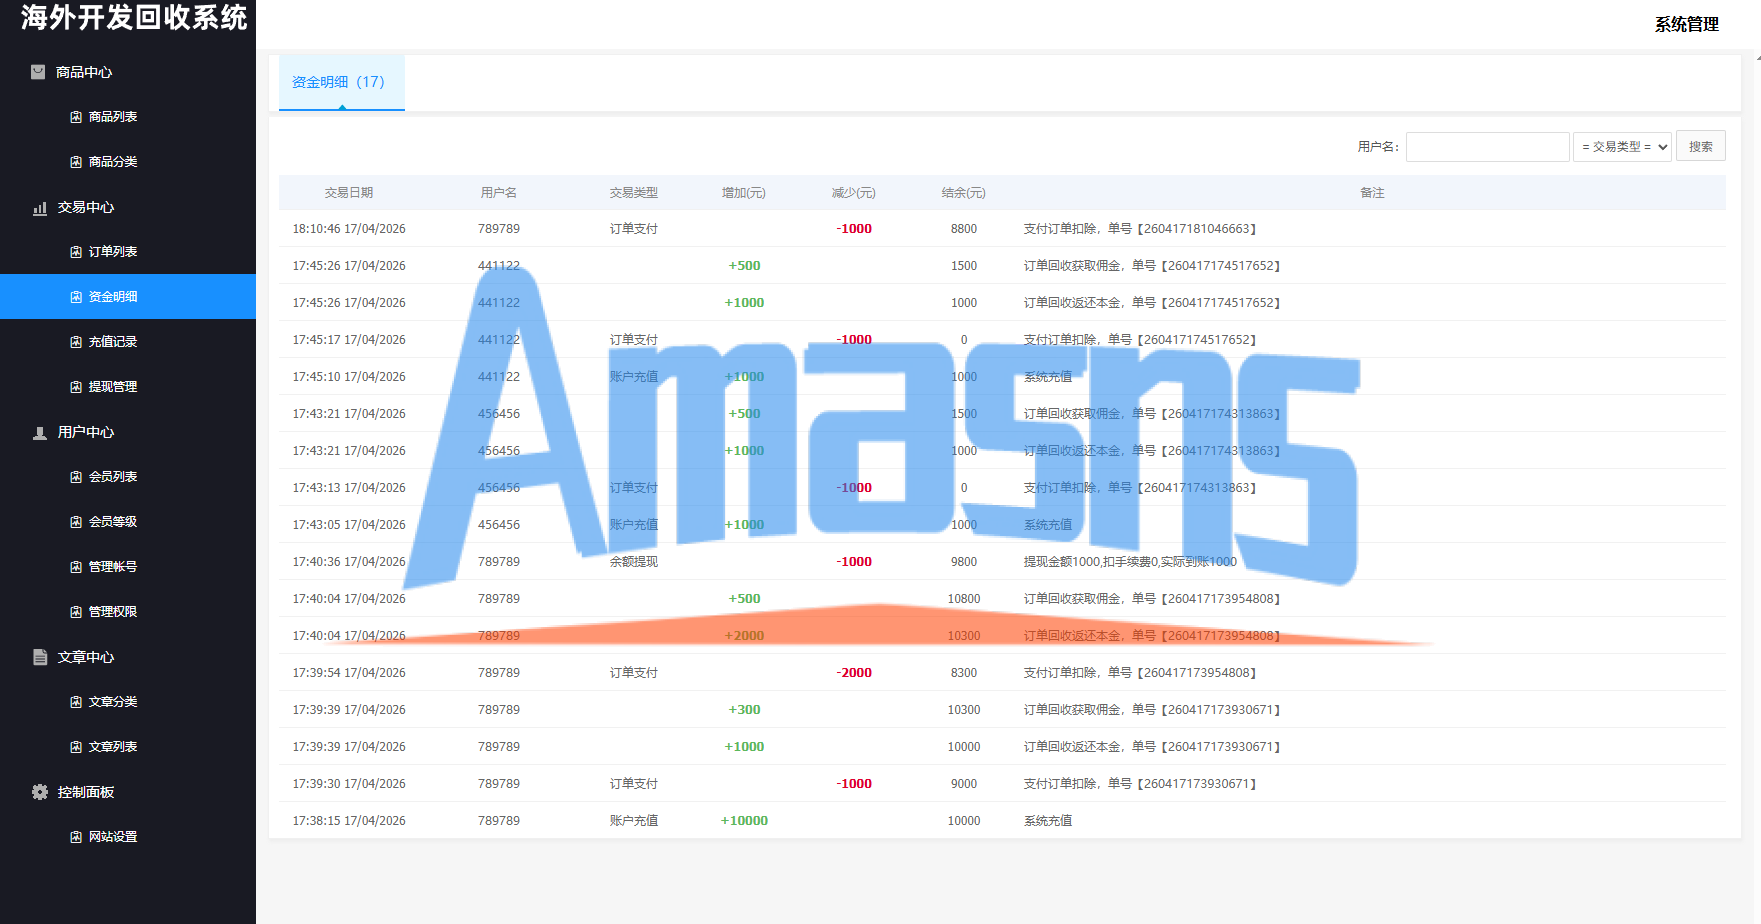Click the icon beside 订单列表

tap(76, 252)
